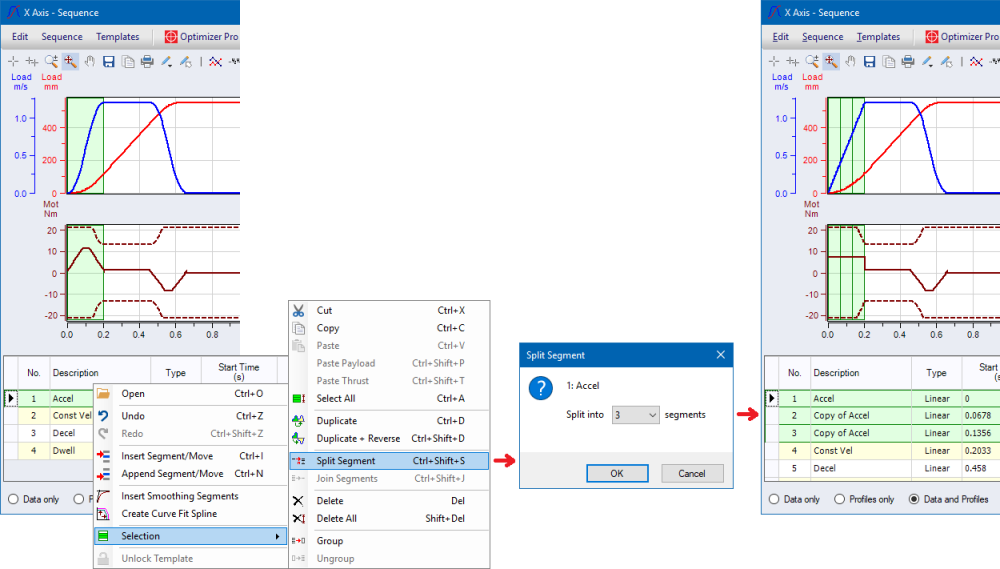Click the save icon in left window toolbar
The width and height of the screenshot is (1000, 569).
click(x=108, y=62)
